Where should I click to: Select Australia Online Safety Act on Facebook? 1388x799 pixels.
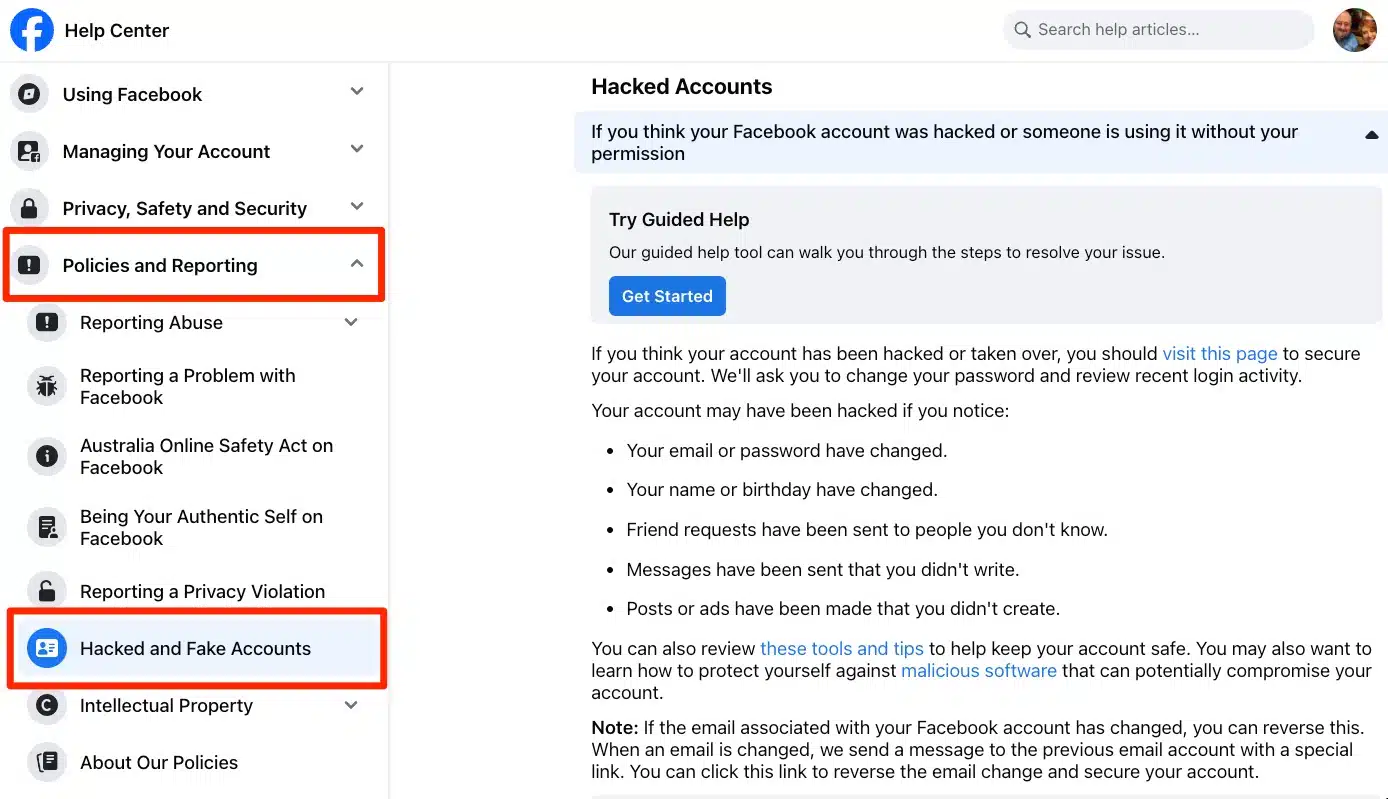(207, 456)
